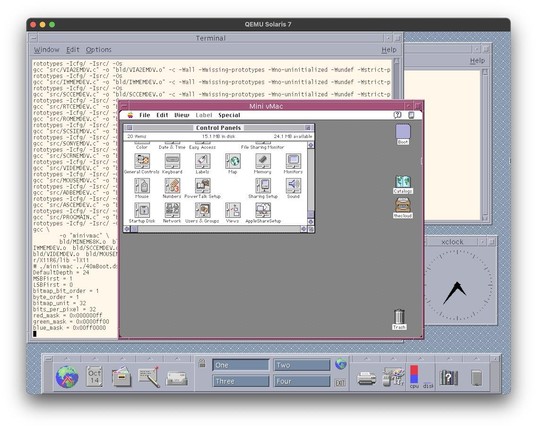Open the Oct 14 calendar icon

click(x=94, y=377)
